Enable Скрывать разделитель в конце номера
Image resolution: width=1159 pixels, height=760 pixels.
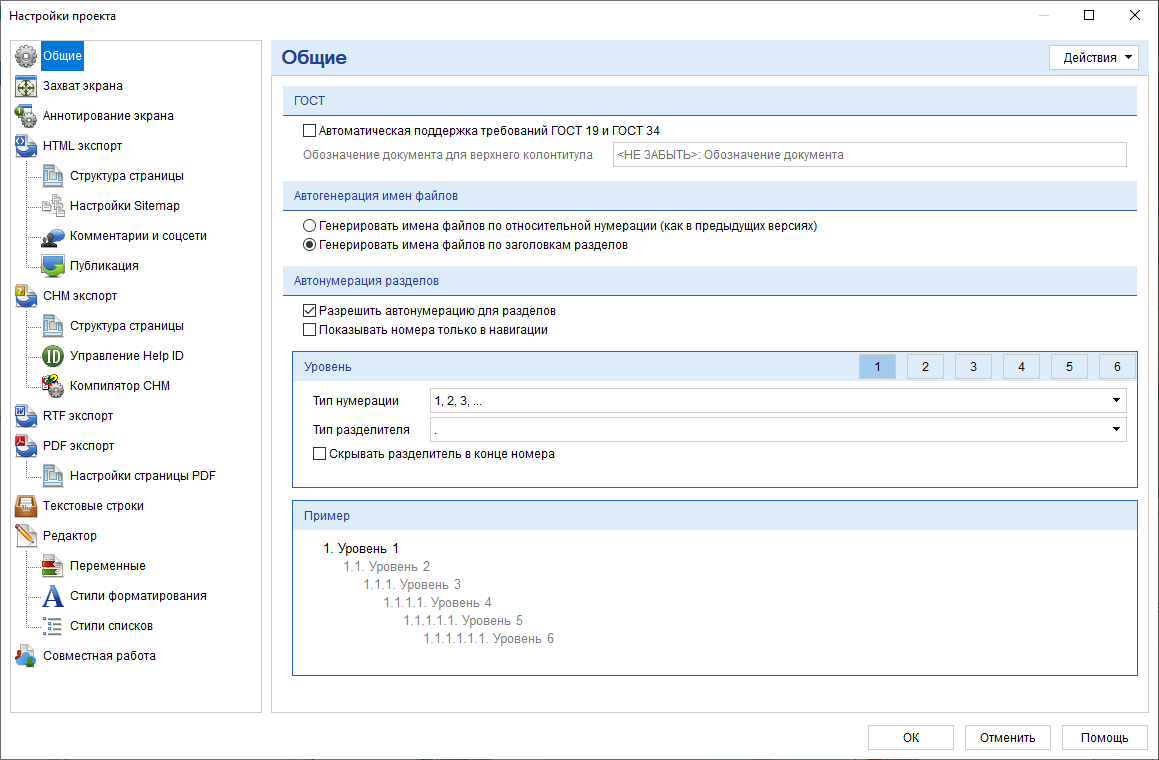click(x=319, y=454)
